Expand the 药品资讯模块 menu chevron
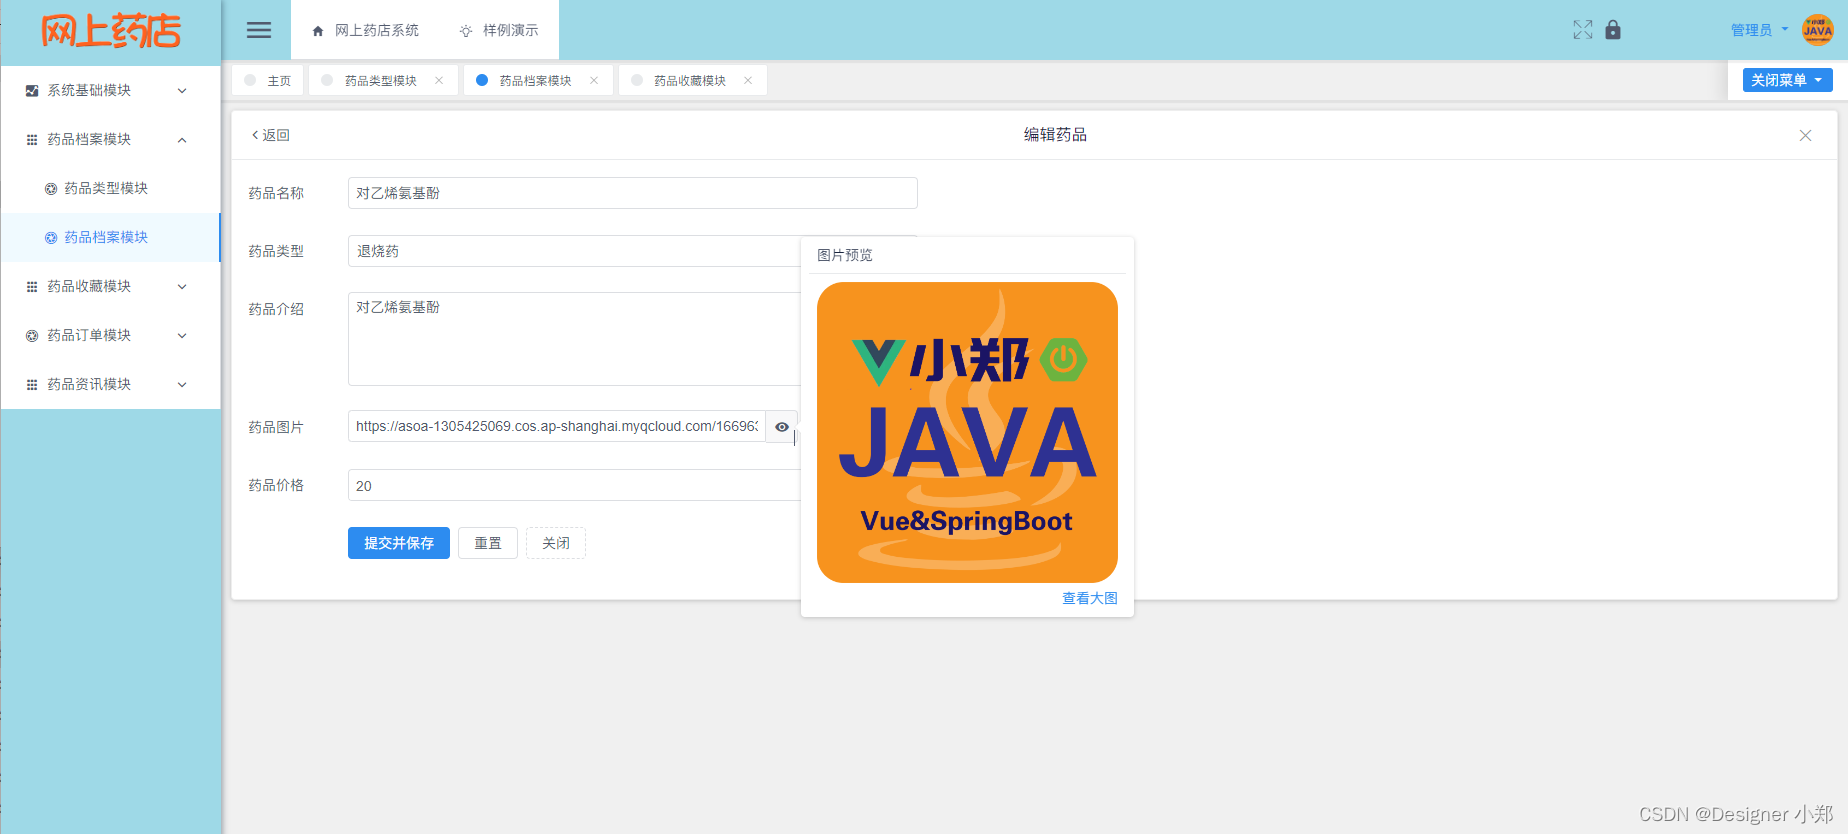Viewport: 1848px width, 834px height. (x=182, y=385)
